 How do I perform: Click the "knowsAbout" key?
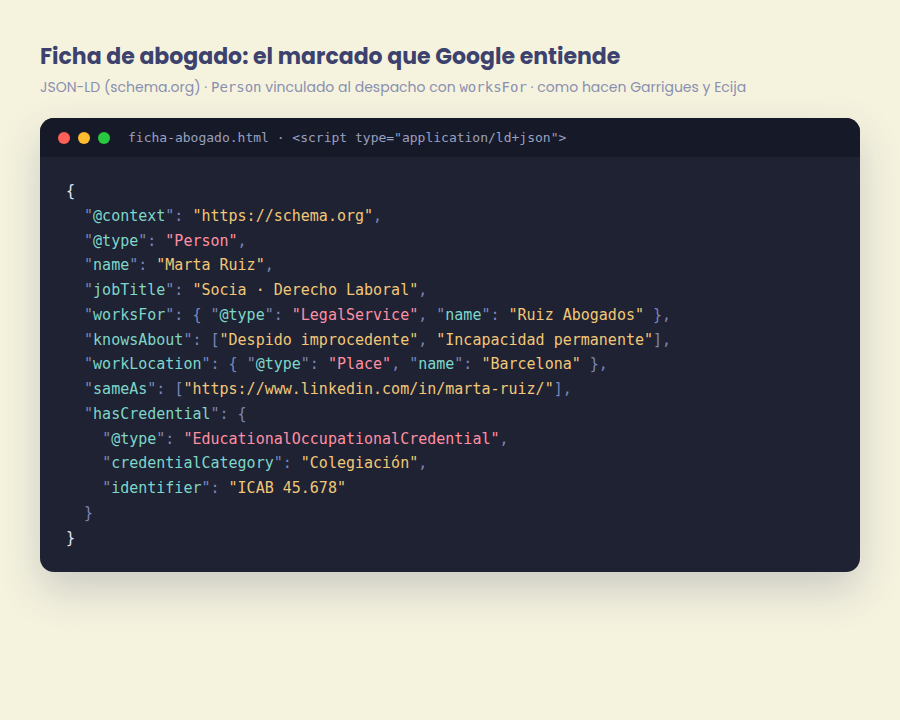tap(138, 339)
